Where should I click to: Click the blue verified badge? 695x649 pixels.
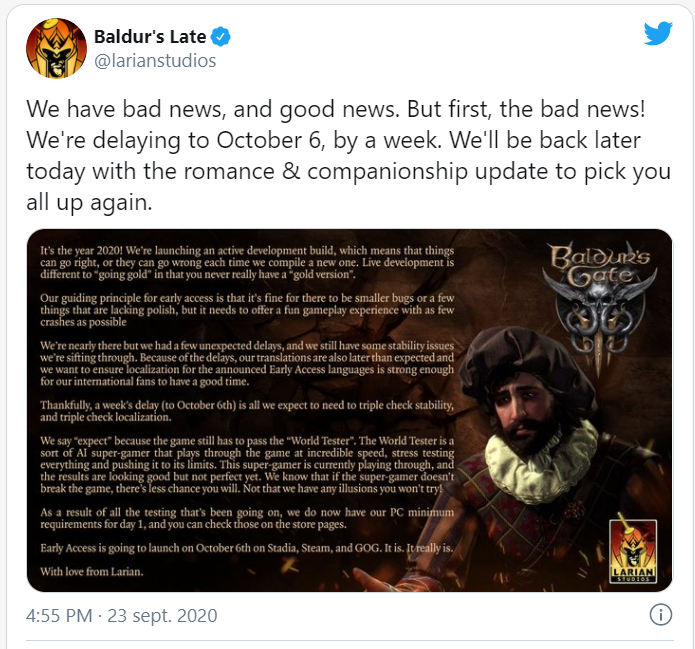pos(220,36)
